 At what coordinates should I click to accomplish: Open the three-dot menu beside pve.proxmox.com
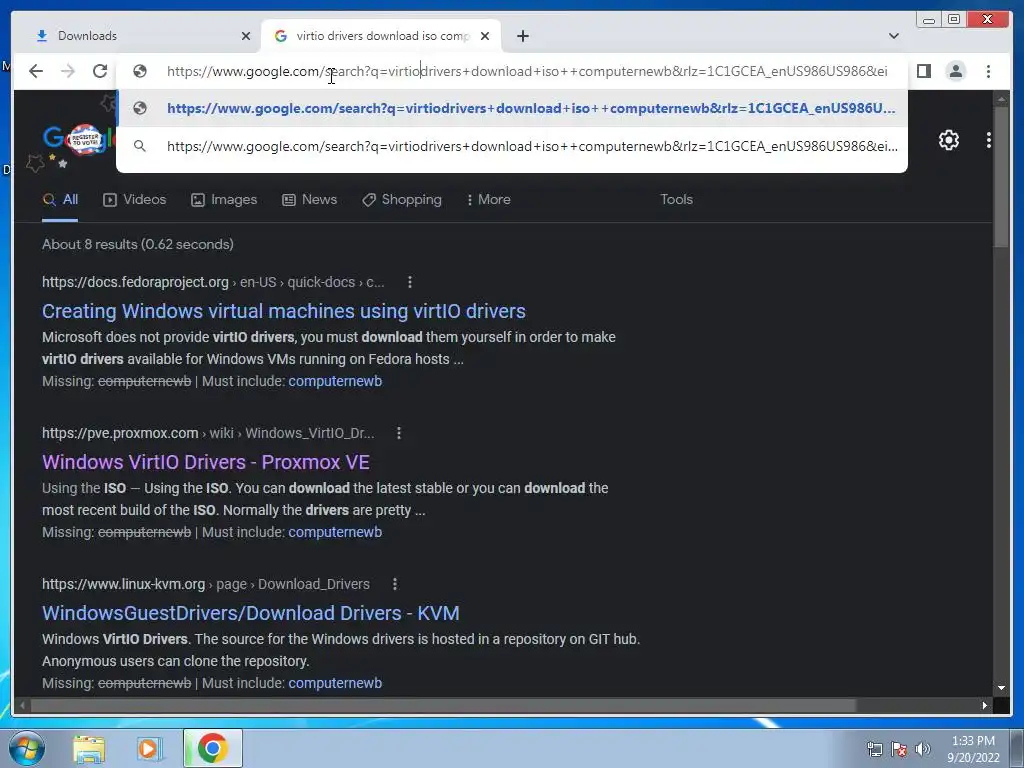[x=398, y=433]
